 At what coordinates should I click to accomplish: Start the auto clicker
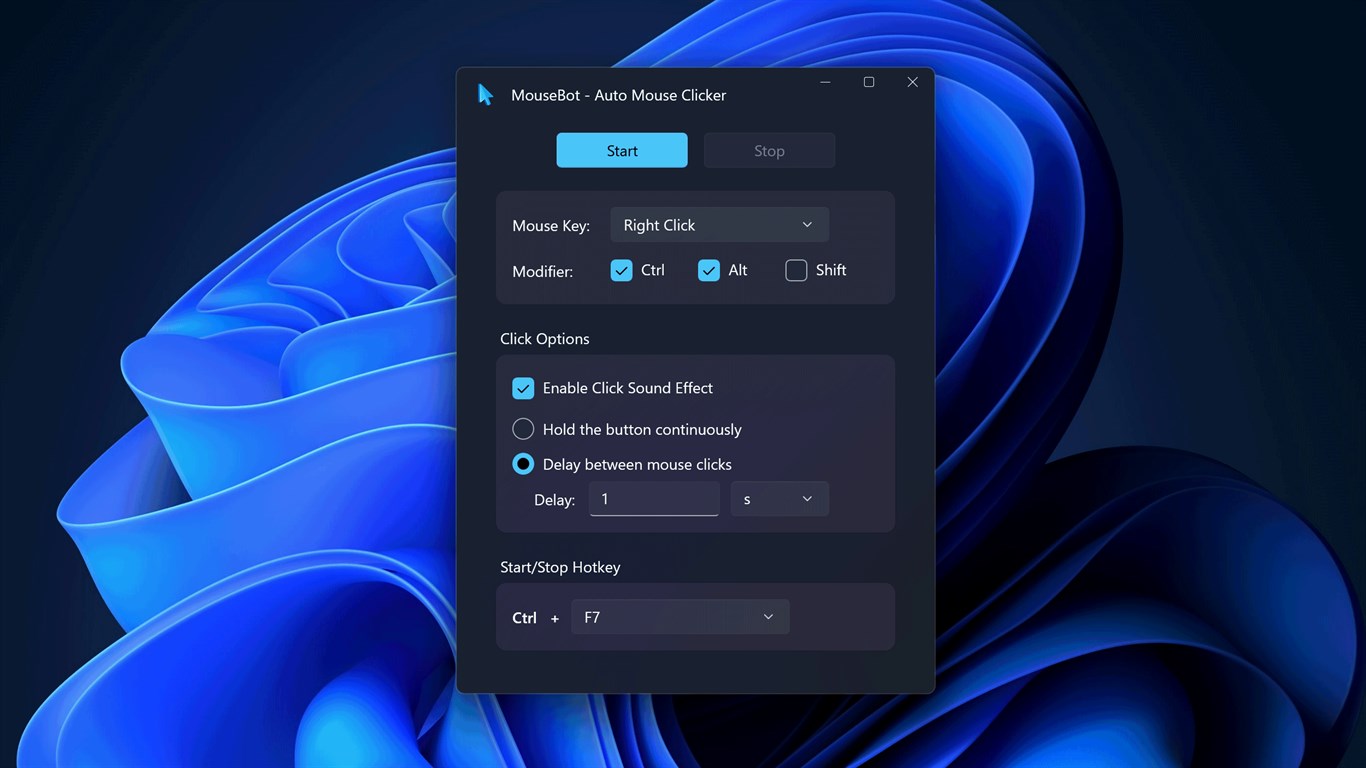(x=622, y=150)
